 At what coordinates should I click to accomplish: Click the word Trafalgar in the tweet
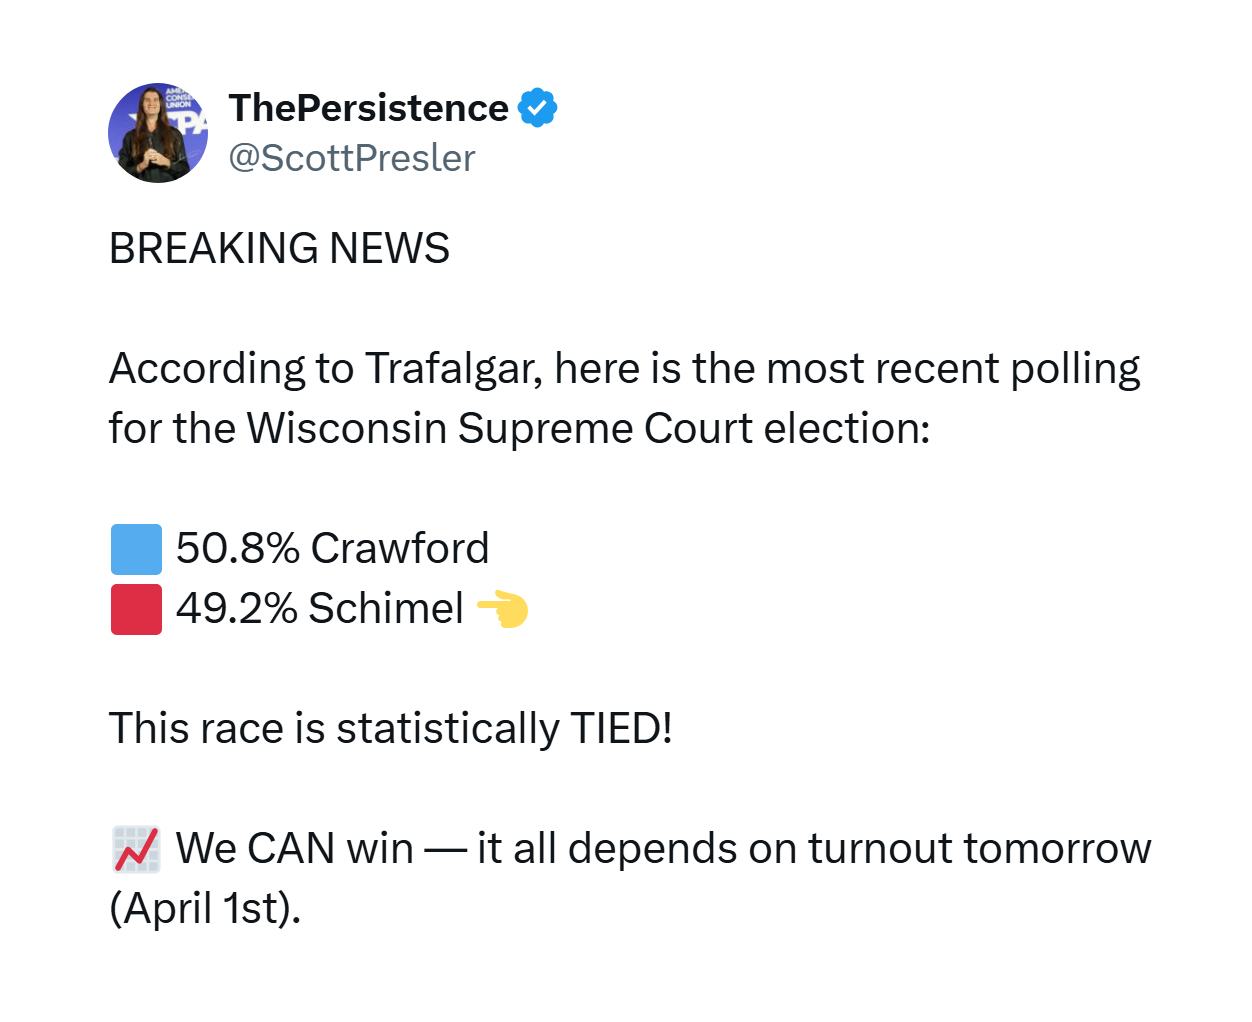pyautogui.click(x=452, y=369)
